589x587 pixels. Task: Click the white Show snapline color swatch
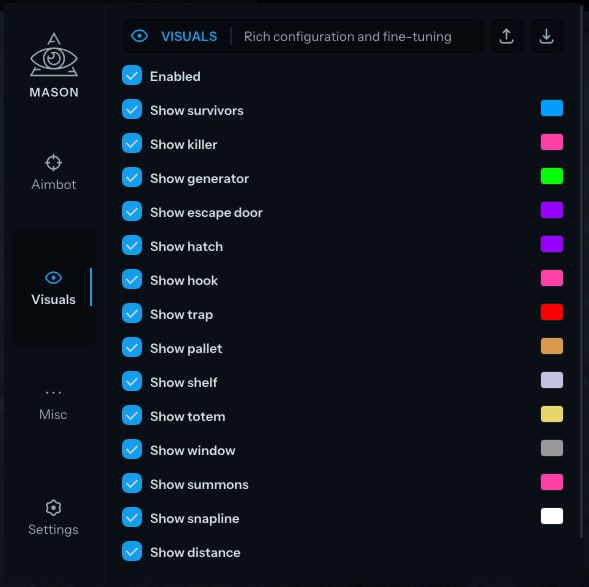pyautogui.click(x=552, y=516)
